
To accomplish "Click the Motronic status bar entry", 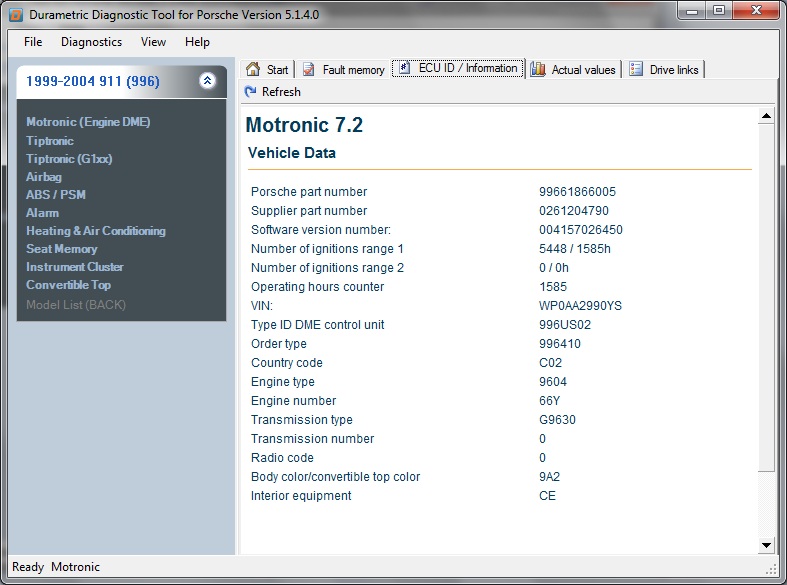I will (x=75, y=567).
